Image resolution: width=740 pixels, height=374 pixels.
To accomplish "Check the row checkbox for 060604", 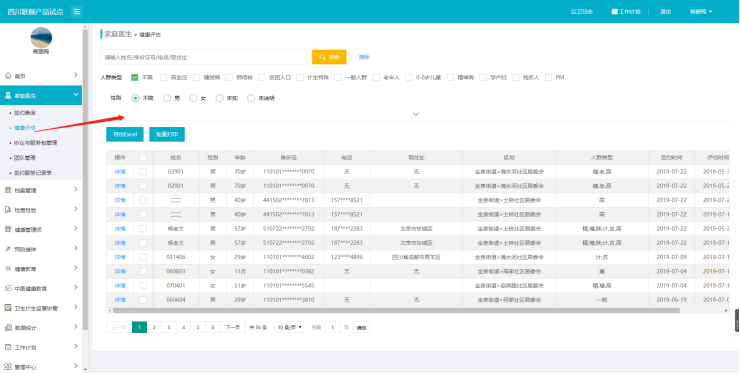I will (x=143, y=299).
